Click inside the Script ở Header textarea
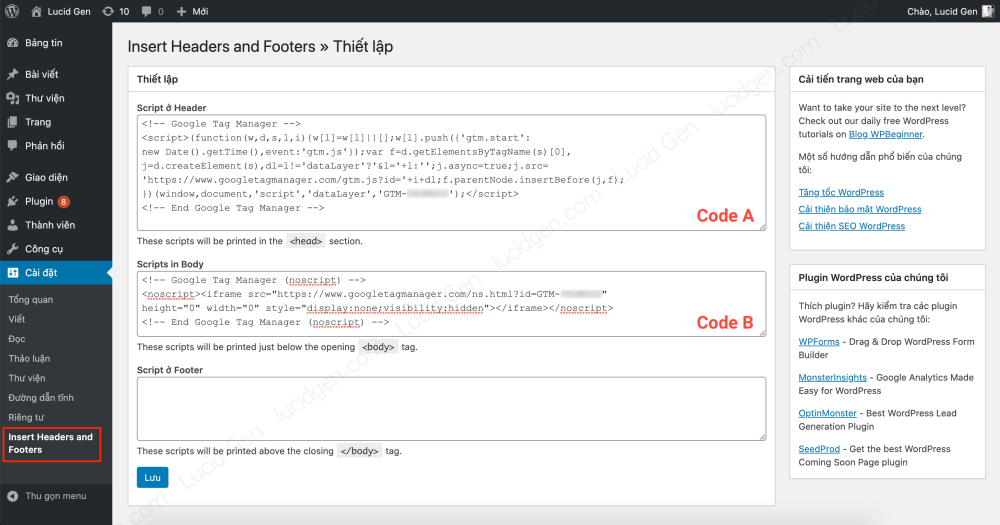Screen dimensions: 1000x525 [451, 173]
